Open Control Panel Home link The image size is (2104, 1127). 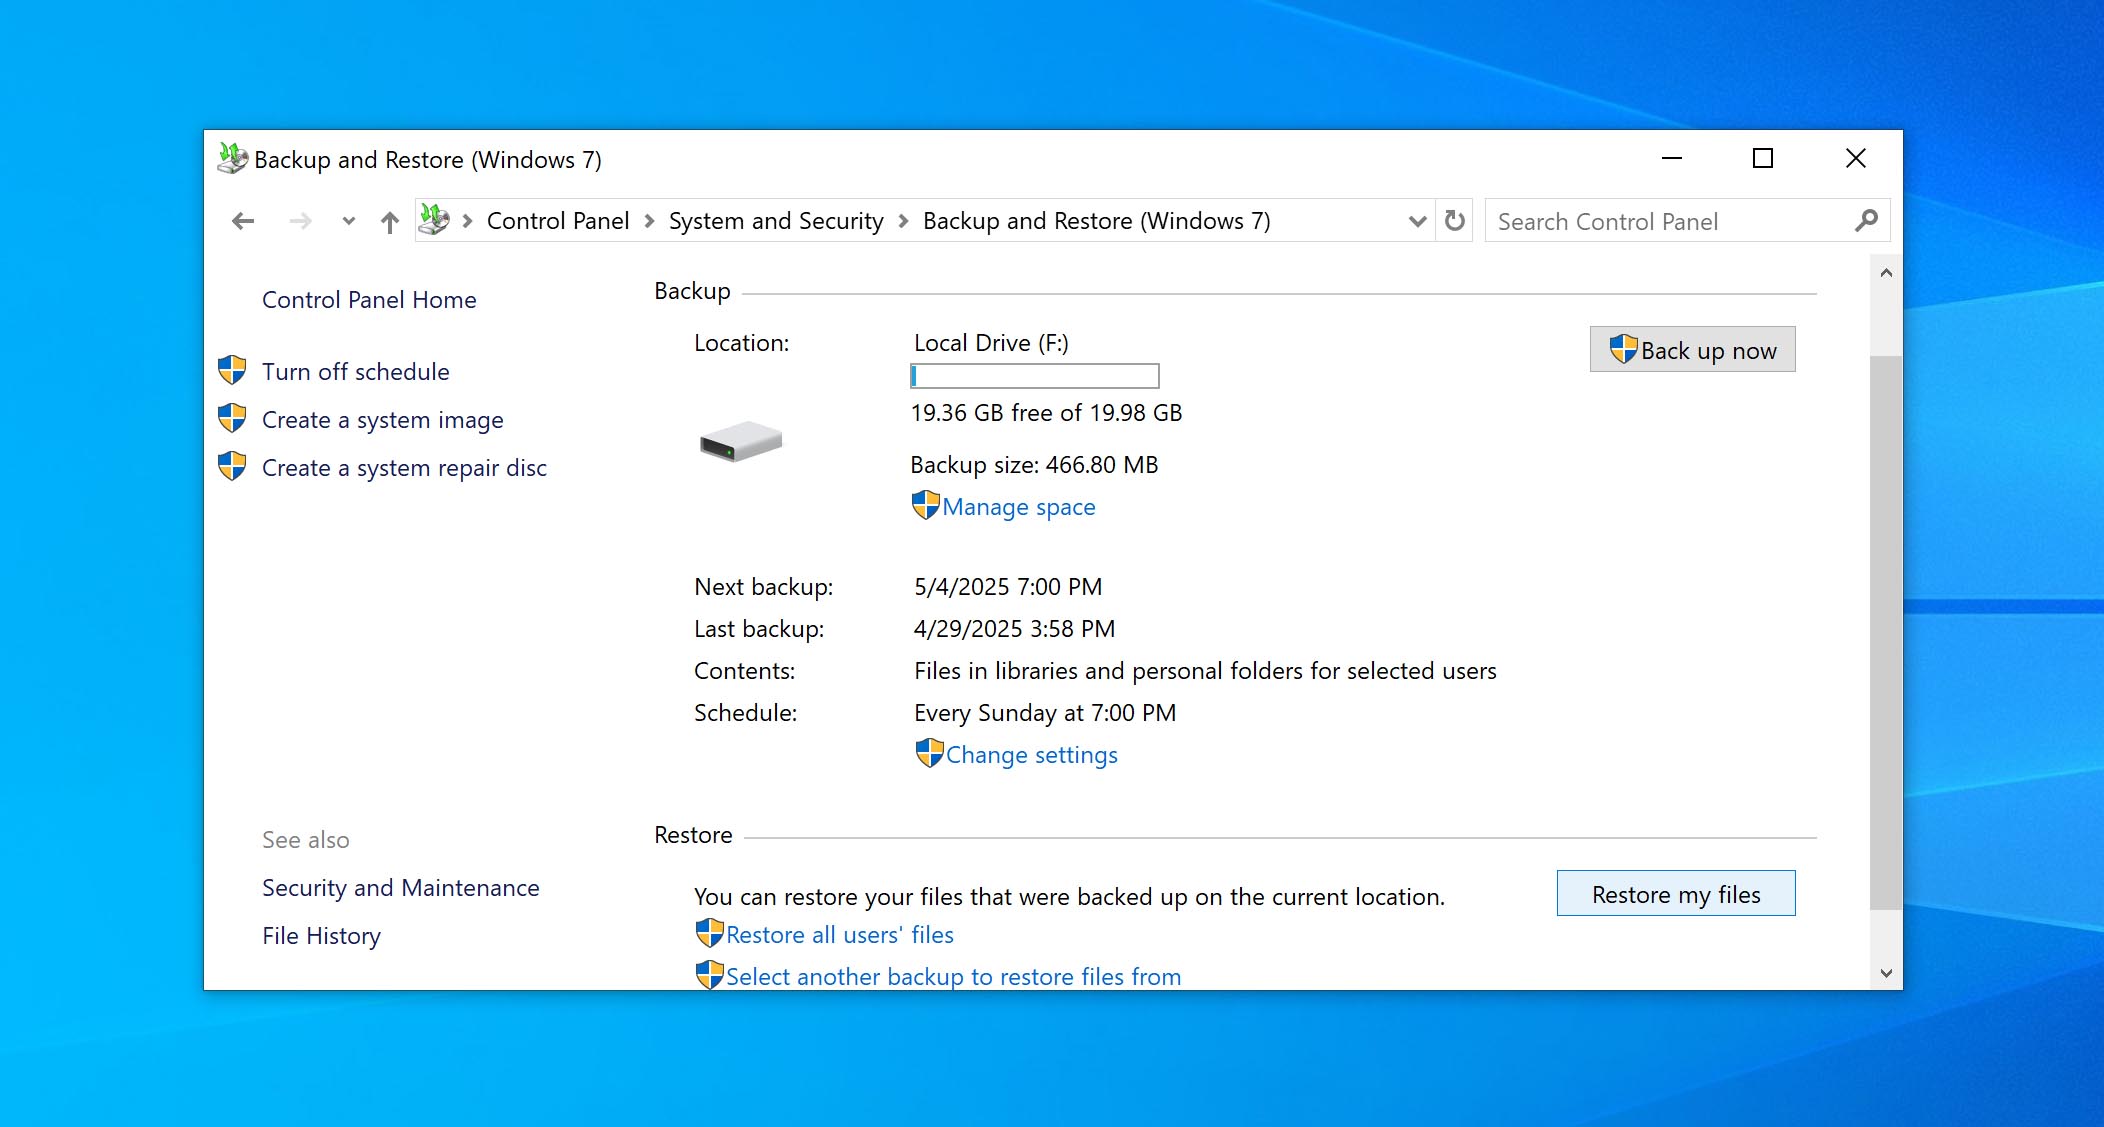369,300
